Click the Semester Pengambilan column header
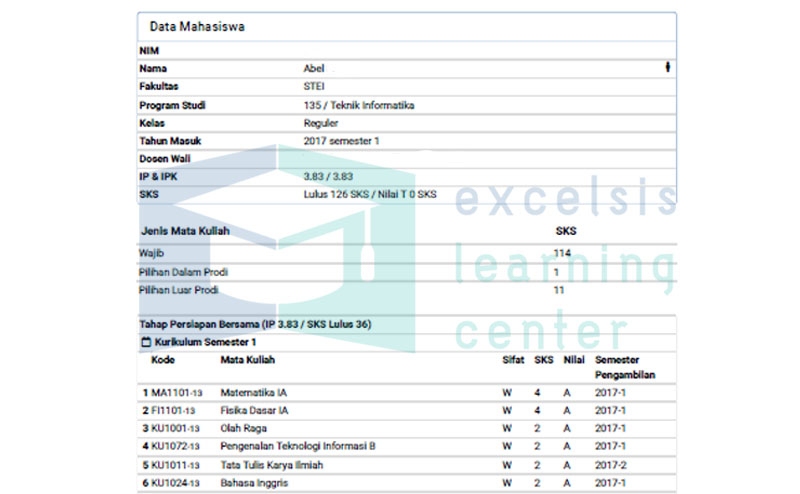The height and width of the screenshot is (494, 800). pyautogui.click(x=617, y=367)
